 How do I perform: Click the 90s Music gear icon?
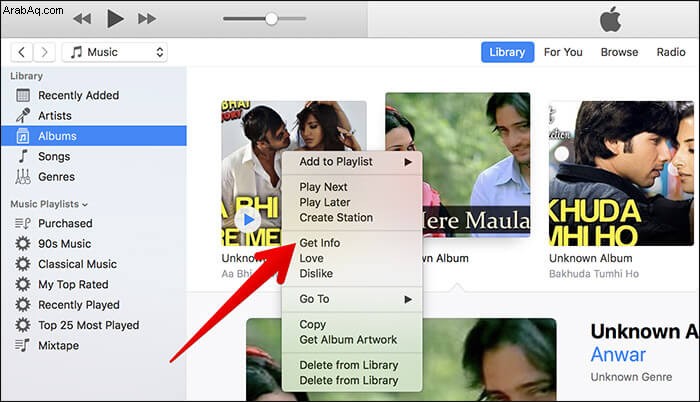(x=23, y=243)
